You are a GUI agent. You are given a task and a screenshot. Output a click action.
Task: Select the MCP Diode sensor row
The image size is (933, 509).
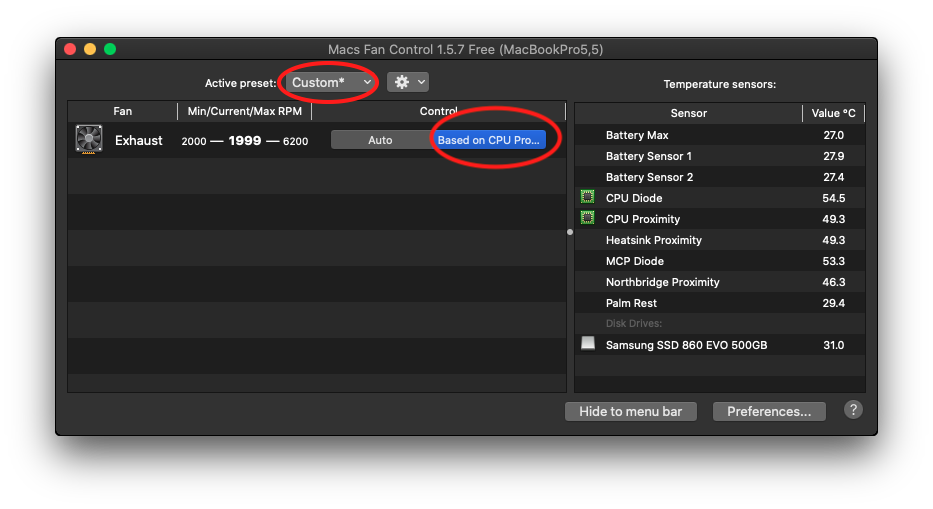pos(720,261)
